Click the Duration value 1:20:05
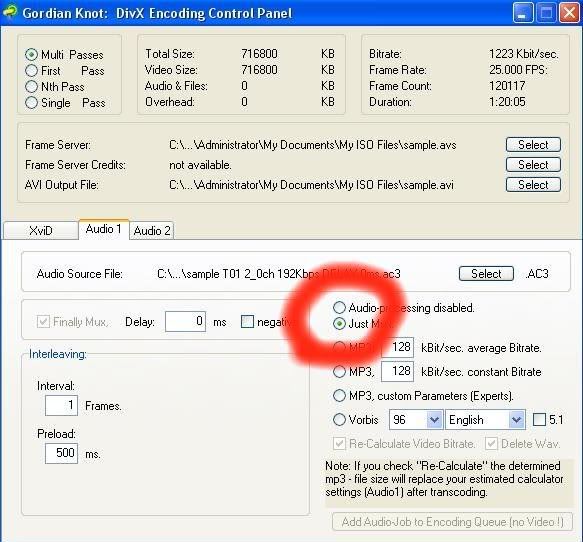 507,102
